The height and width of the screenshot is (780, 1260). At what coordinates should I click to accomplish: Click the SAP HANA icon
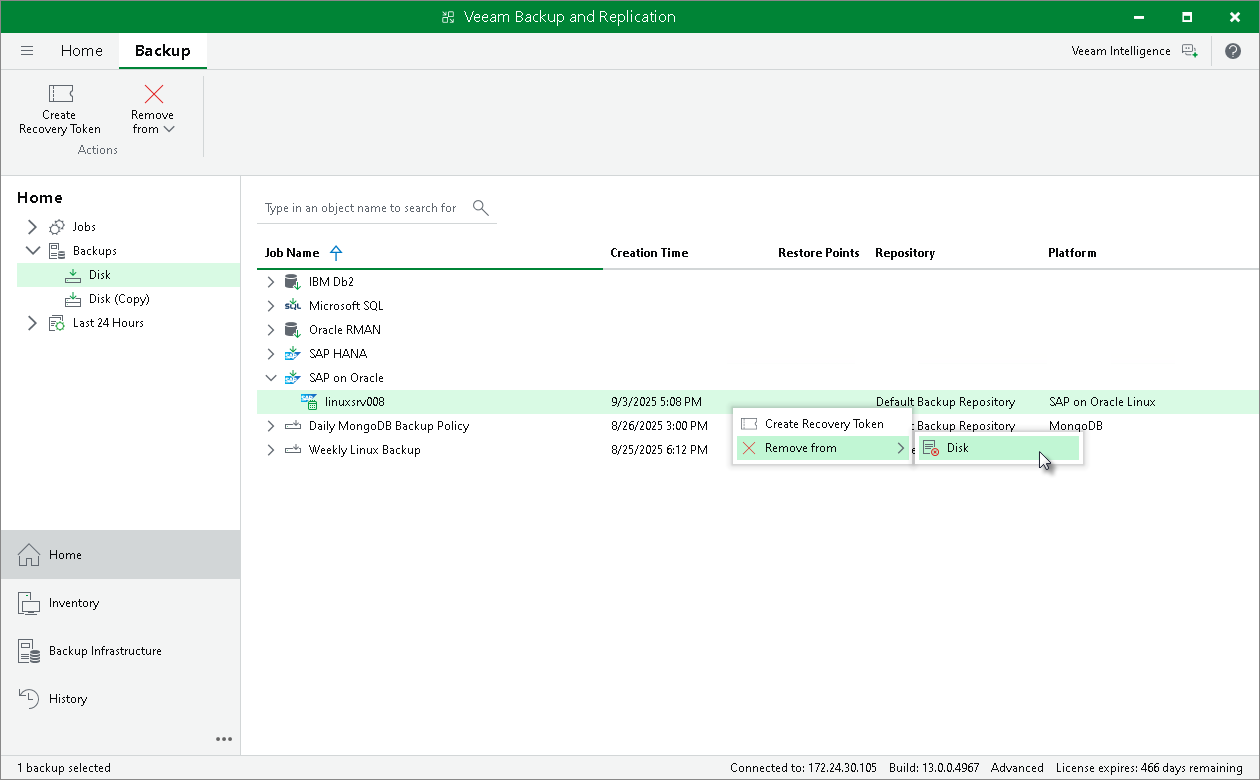292,354
